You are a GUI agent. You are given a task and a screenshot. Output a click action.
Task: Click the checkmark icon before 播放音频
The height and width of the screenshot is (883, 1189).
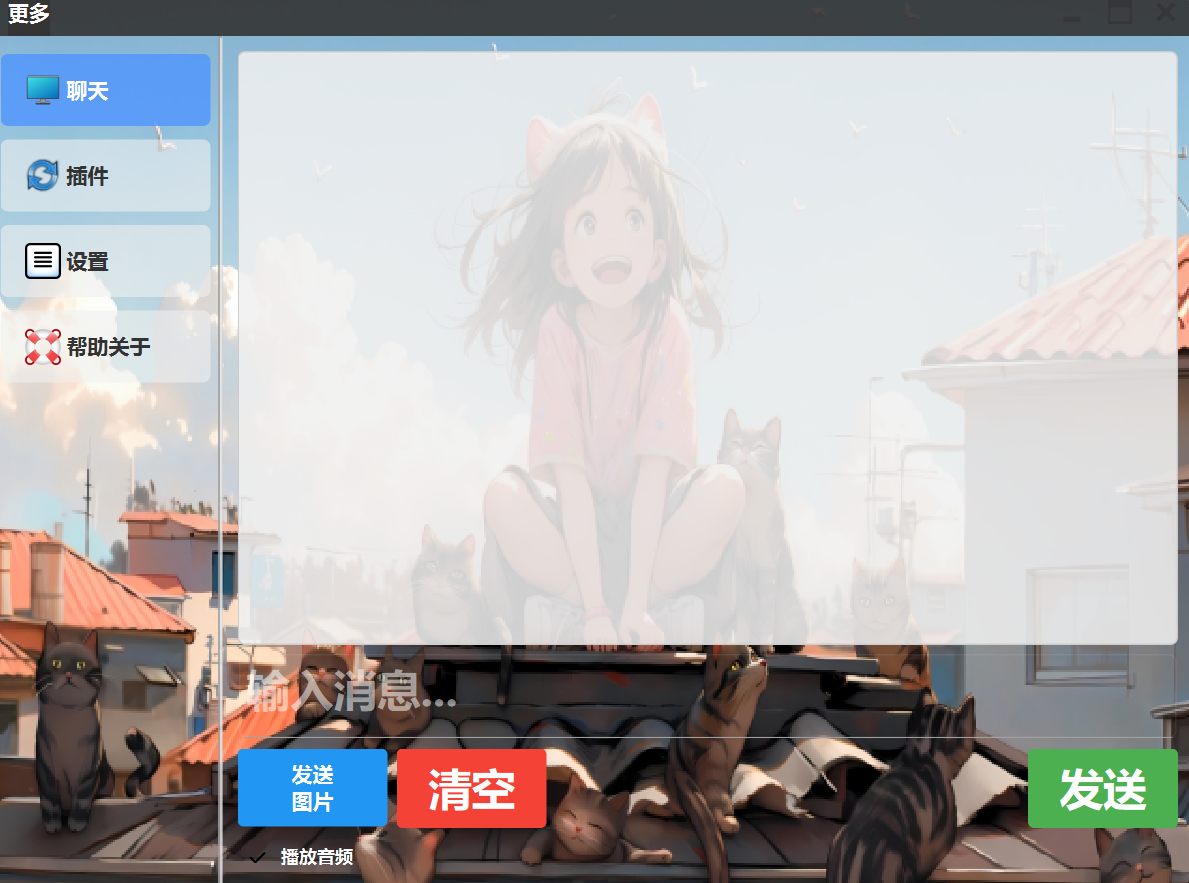click(256, 856)
